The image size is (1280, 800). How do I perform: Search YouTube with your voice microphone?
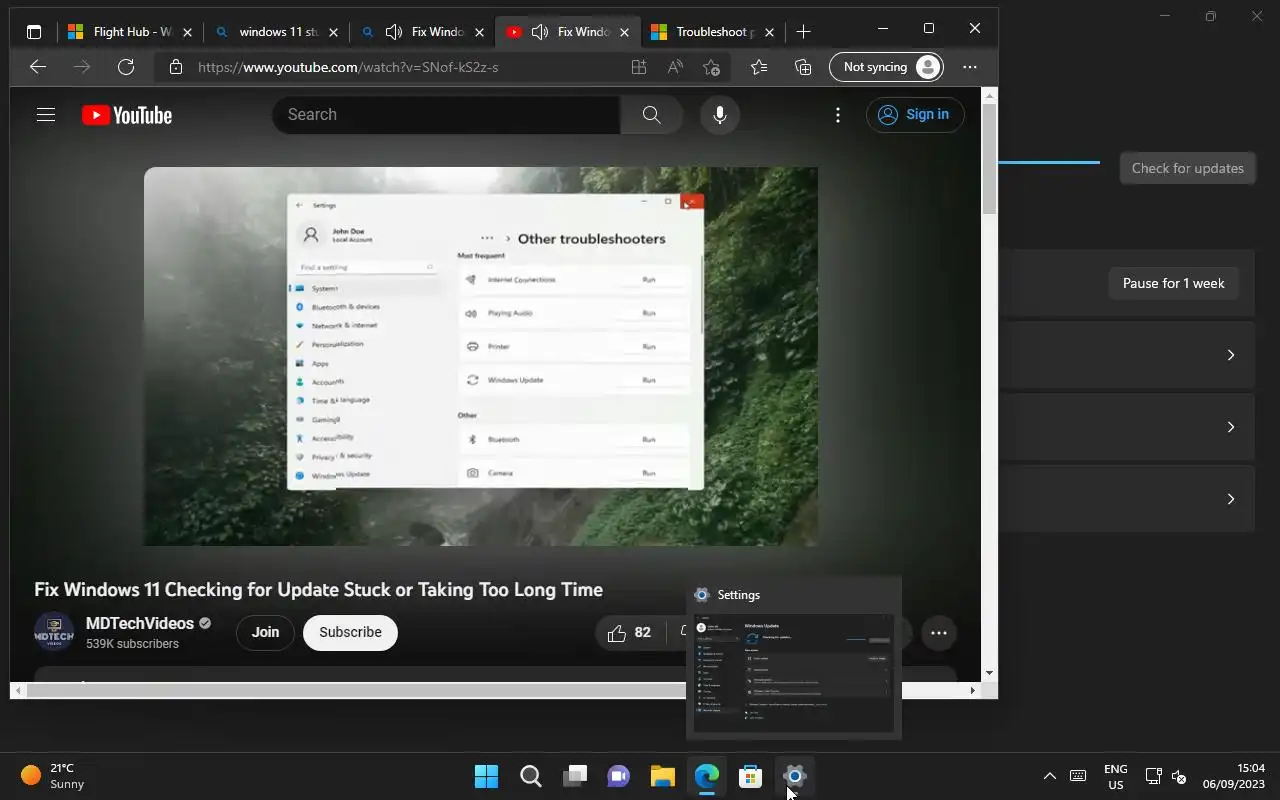(720, 115)
